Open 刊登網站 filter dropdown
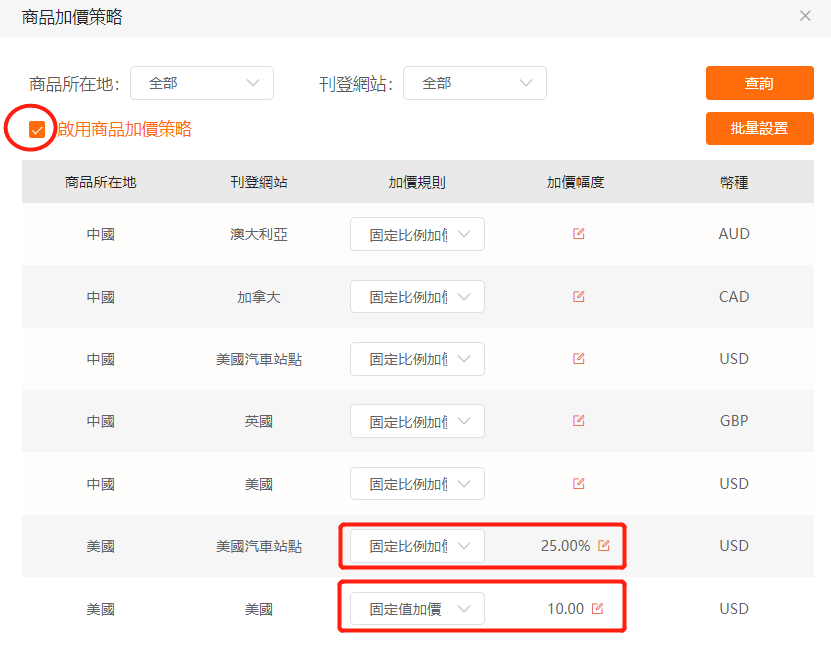Screen dimensions: 831x658 (475, 84)
